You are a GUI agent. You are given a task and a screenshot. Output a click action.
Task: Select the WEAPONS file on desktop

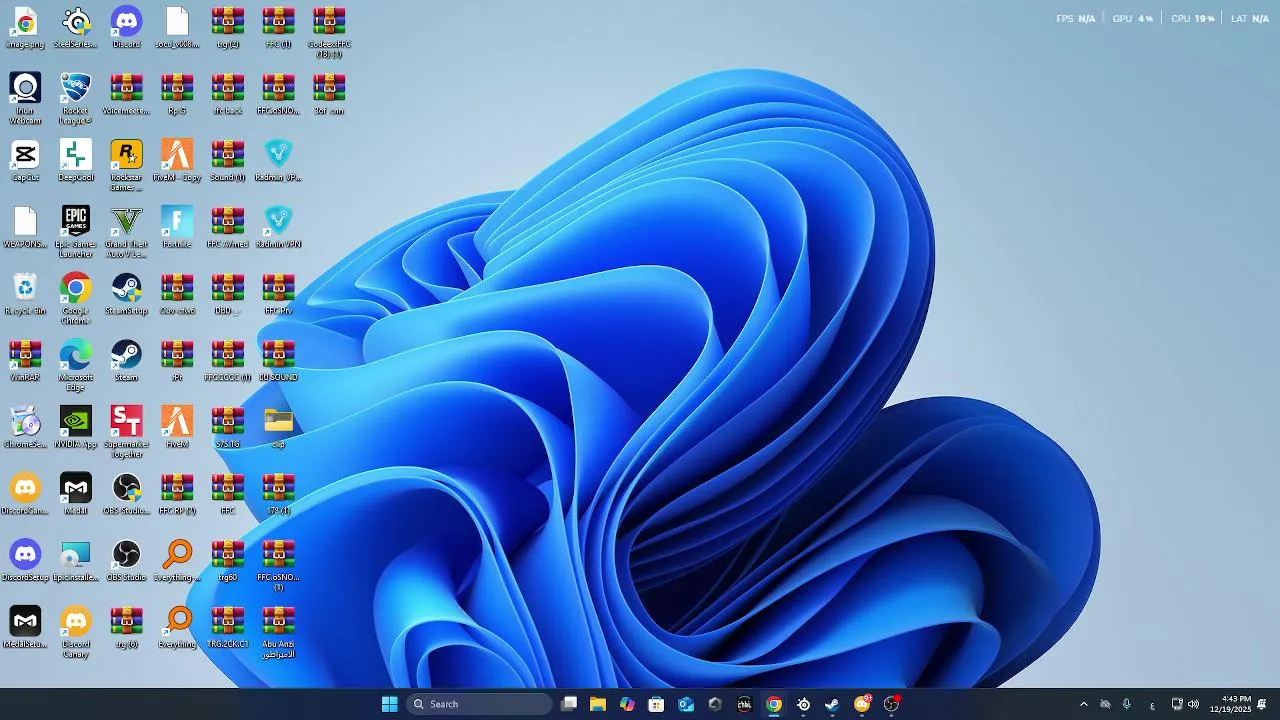tap(25, 227)
